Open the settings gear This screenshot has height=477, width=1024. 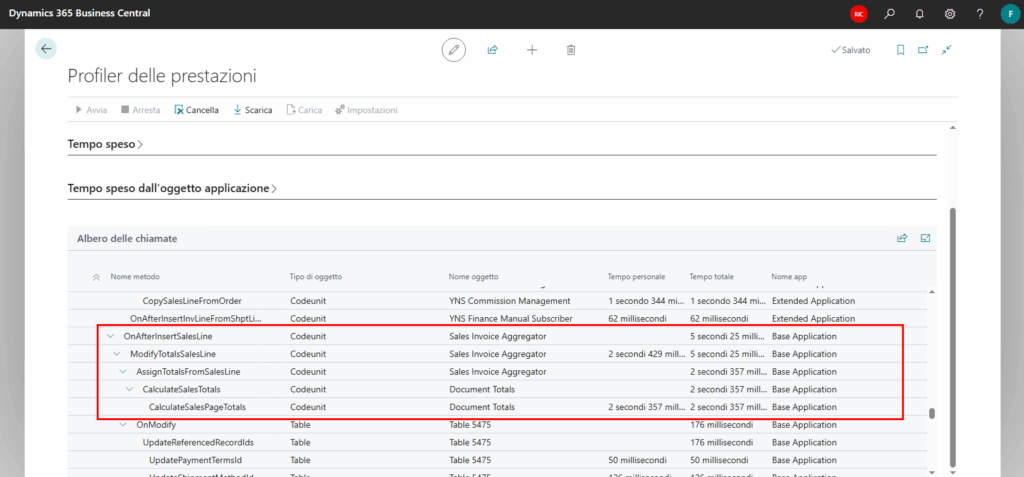point(950,14)
